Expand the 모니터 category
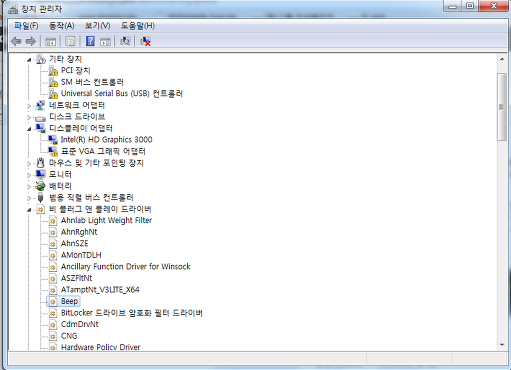 click(x=29, y=175)
